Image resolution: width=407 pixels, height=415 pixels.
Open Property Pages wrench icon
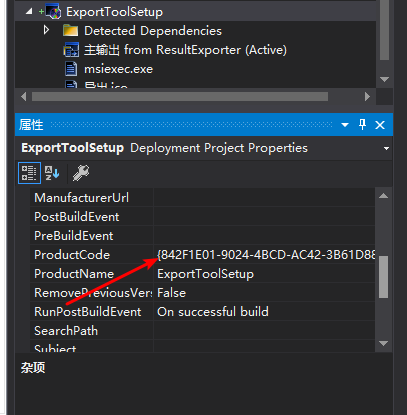pyautogui.click(x=81, y=173)
